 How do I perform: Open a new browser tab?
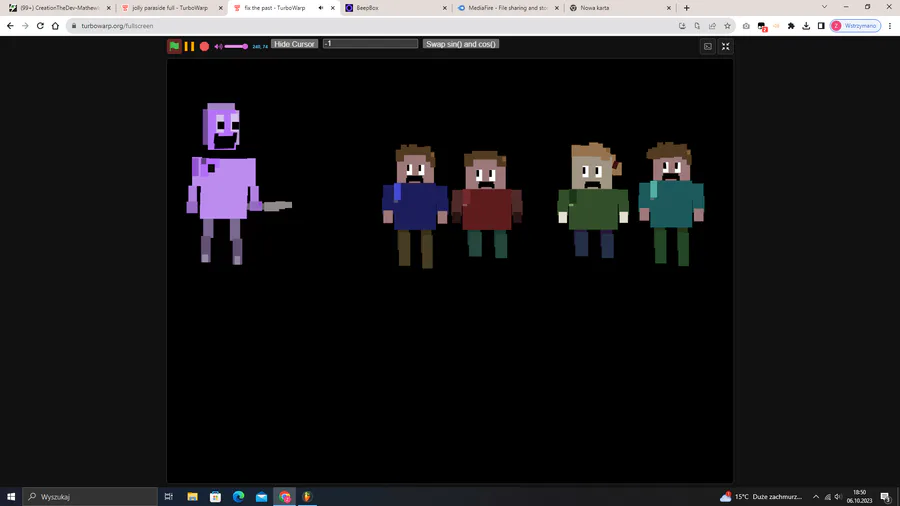point(686,8)
